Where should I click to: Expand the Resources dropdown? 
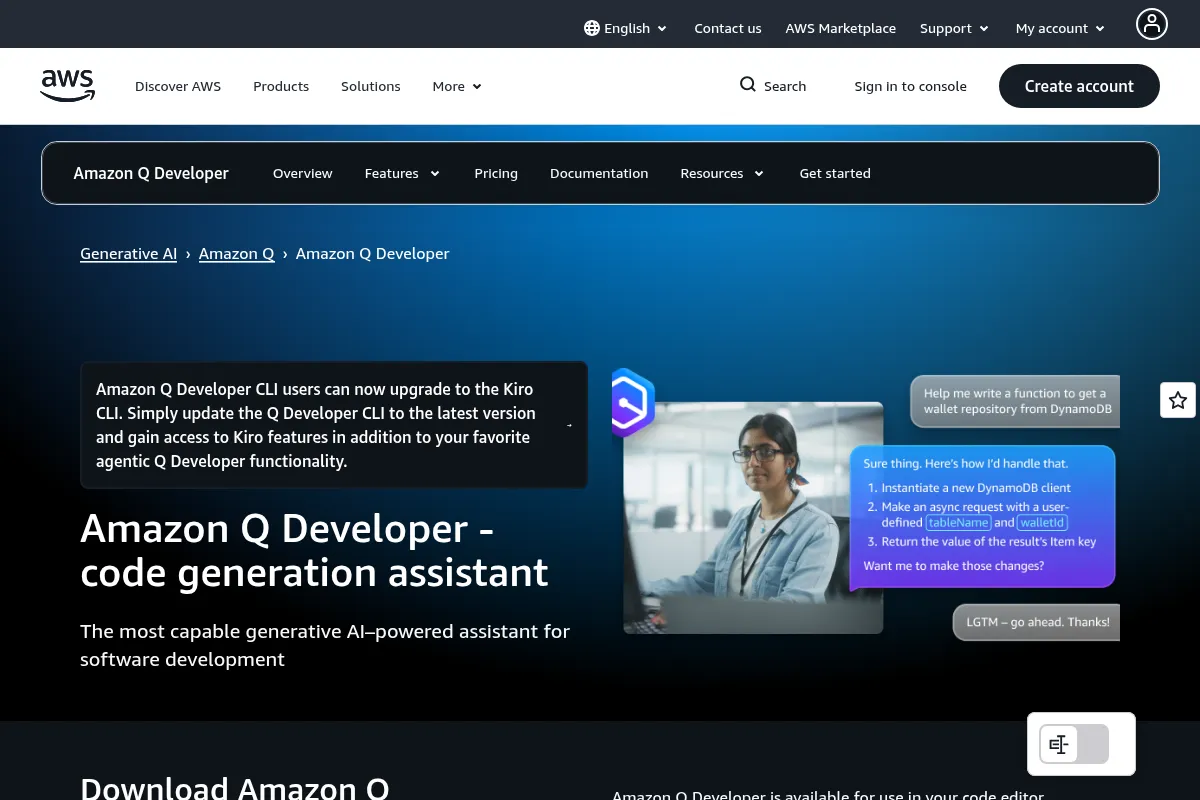[x=722, y=173]
